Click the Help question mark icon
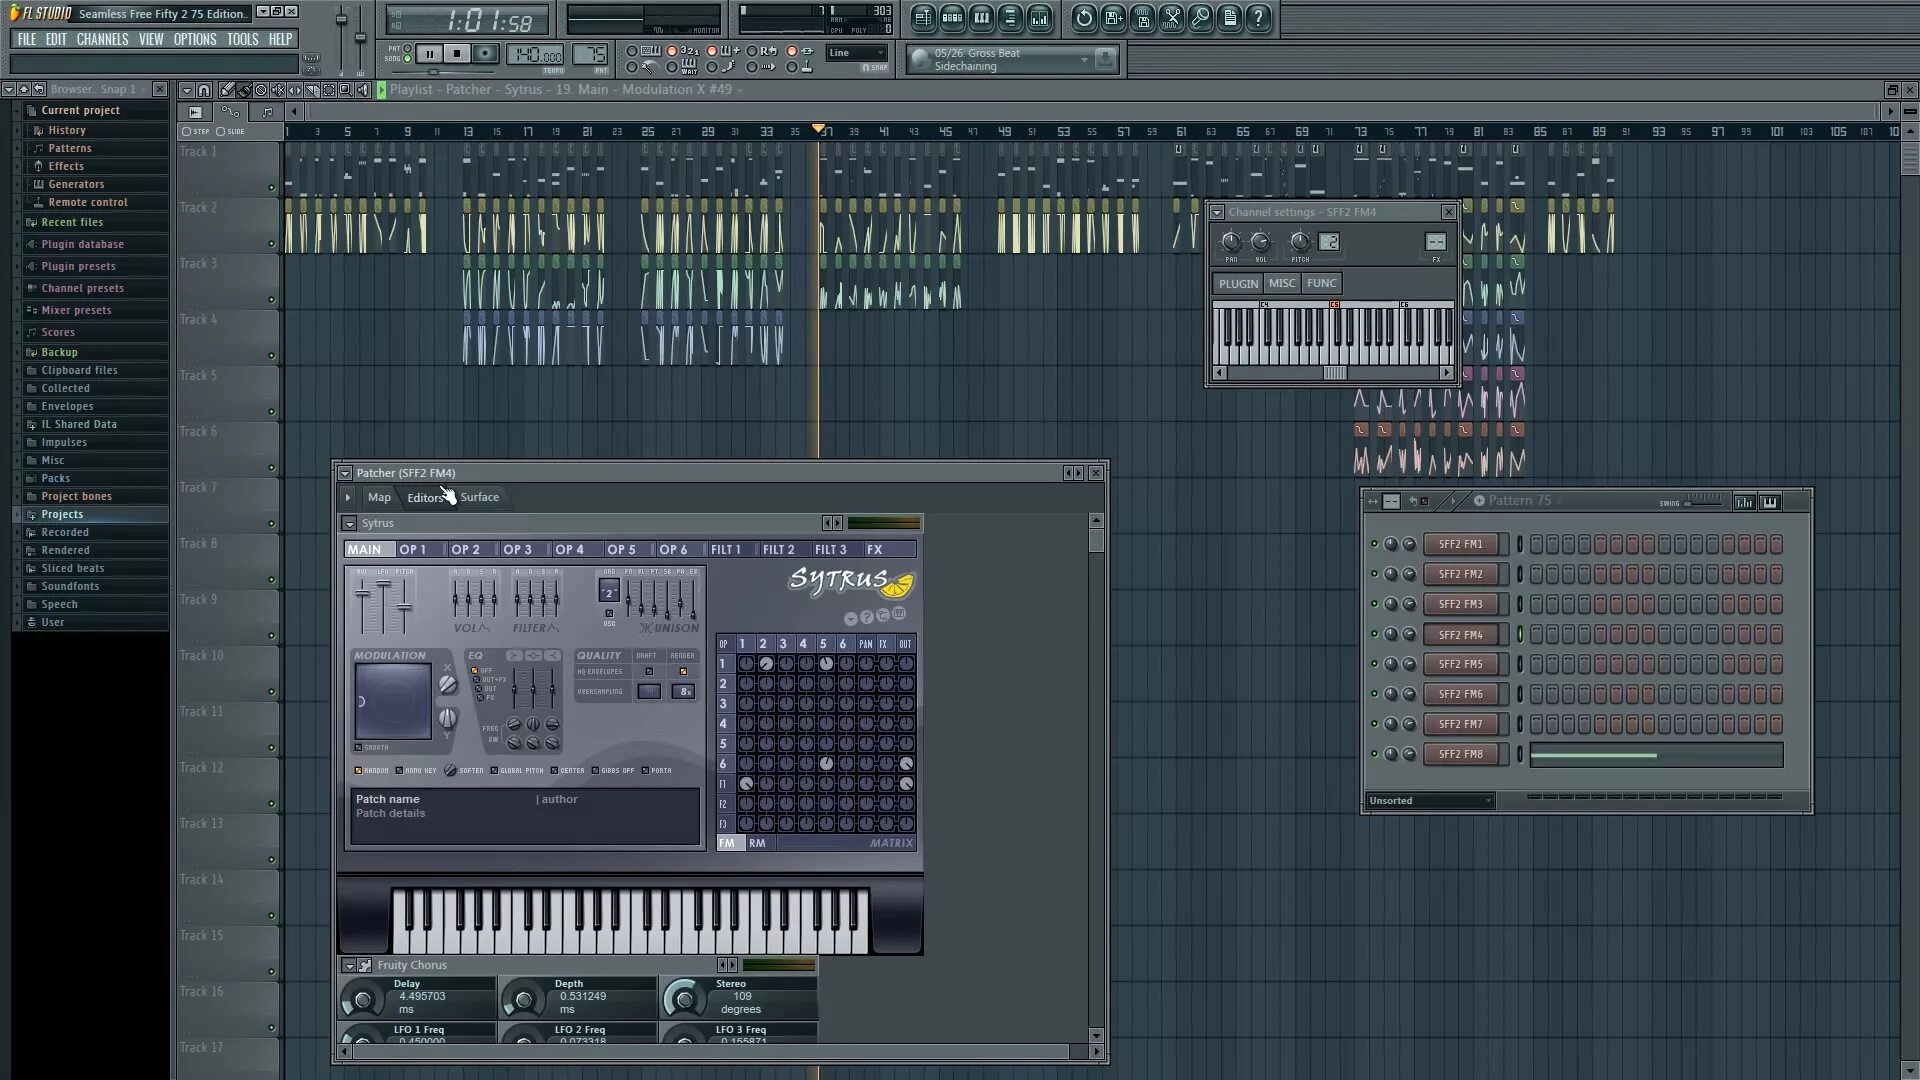Viewport: 1920px width, 1080px height. 1259,17
